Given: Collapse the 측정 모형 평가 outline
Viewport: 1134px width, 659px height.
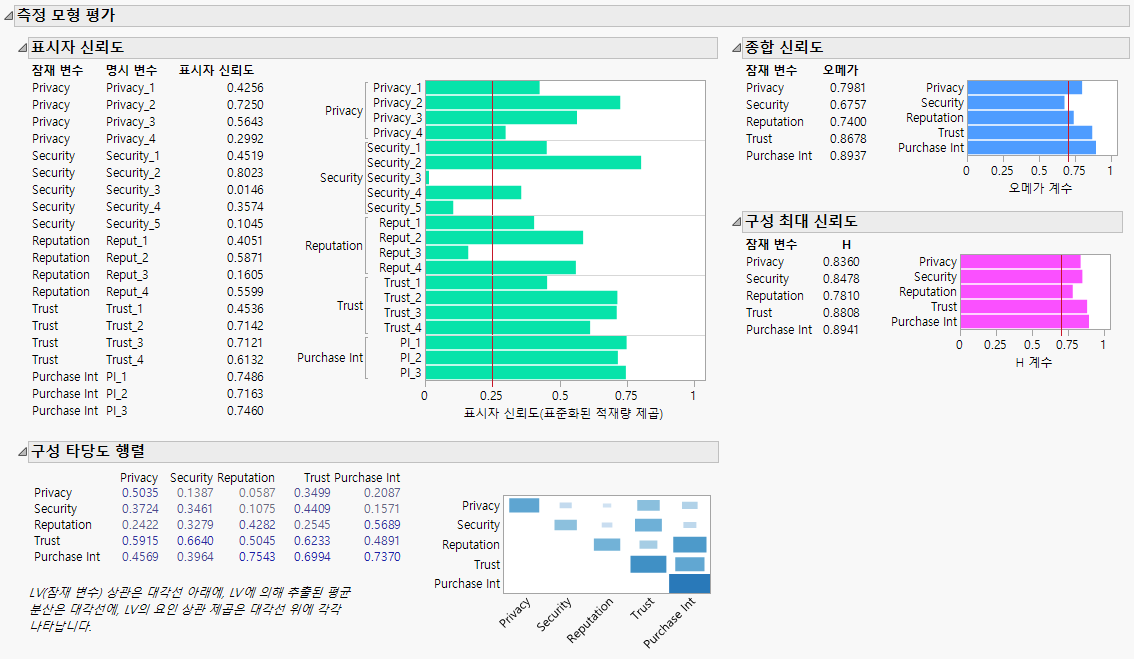Looking at the screenshot, I should tap(10, 16).
